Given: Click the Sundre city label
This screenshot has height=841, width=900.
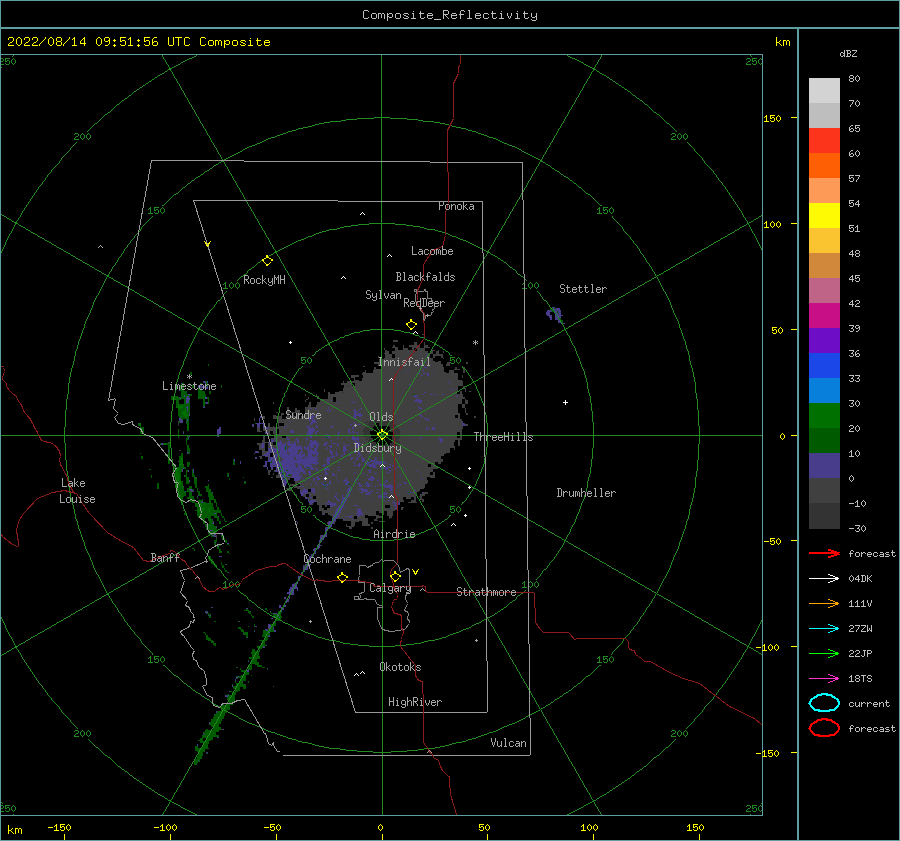Looking at the screenshot, I should [303, 414].
